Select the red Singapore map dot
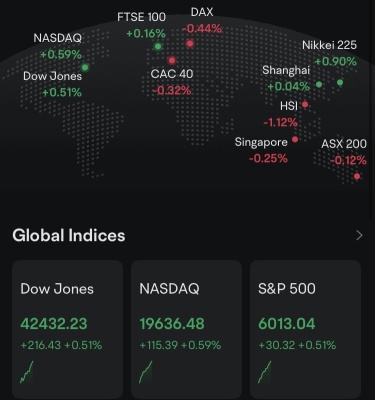This screenshot has height=400, width=375. click(x=295, y=139)
